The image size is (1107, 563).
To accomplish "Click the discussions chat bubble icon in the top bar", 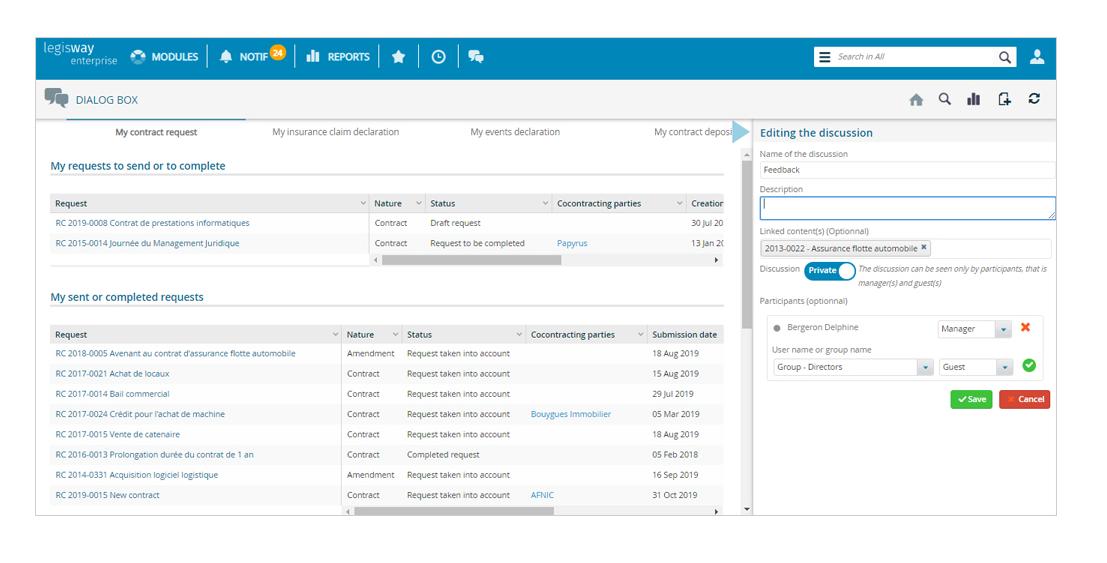I will click(476, 57).
